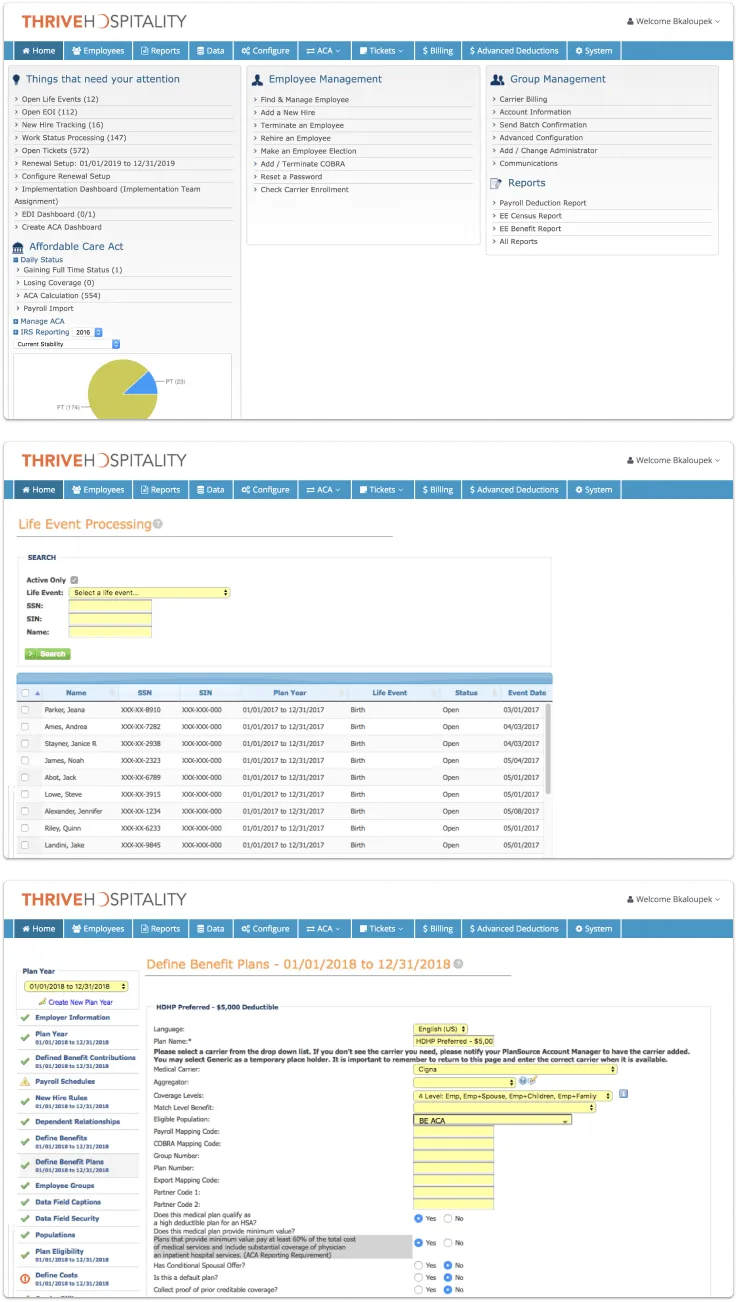This screenshot has width=737, height=1302.
Task: Tick the checkbox for Parker, Jeana
Action: (x=25, y=710)
